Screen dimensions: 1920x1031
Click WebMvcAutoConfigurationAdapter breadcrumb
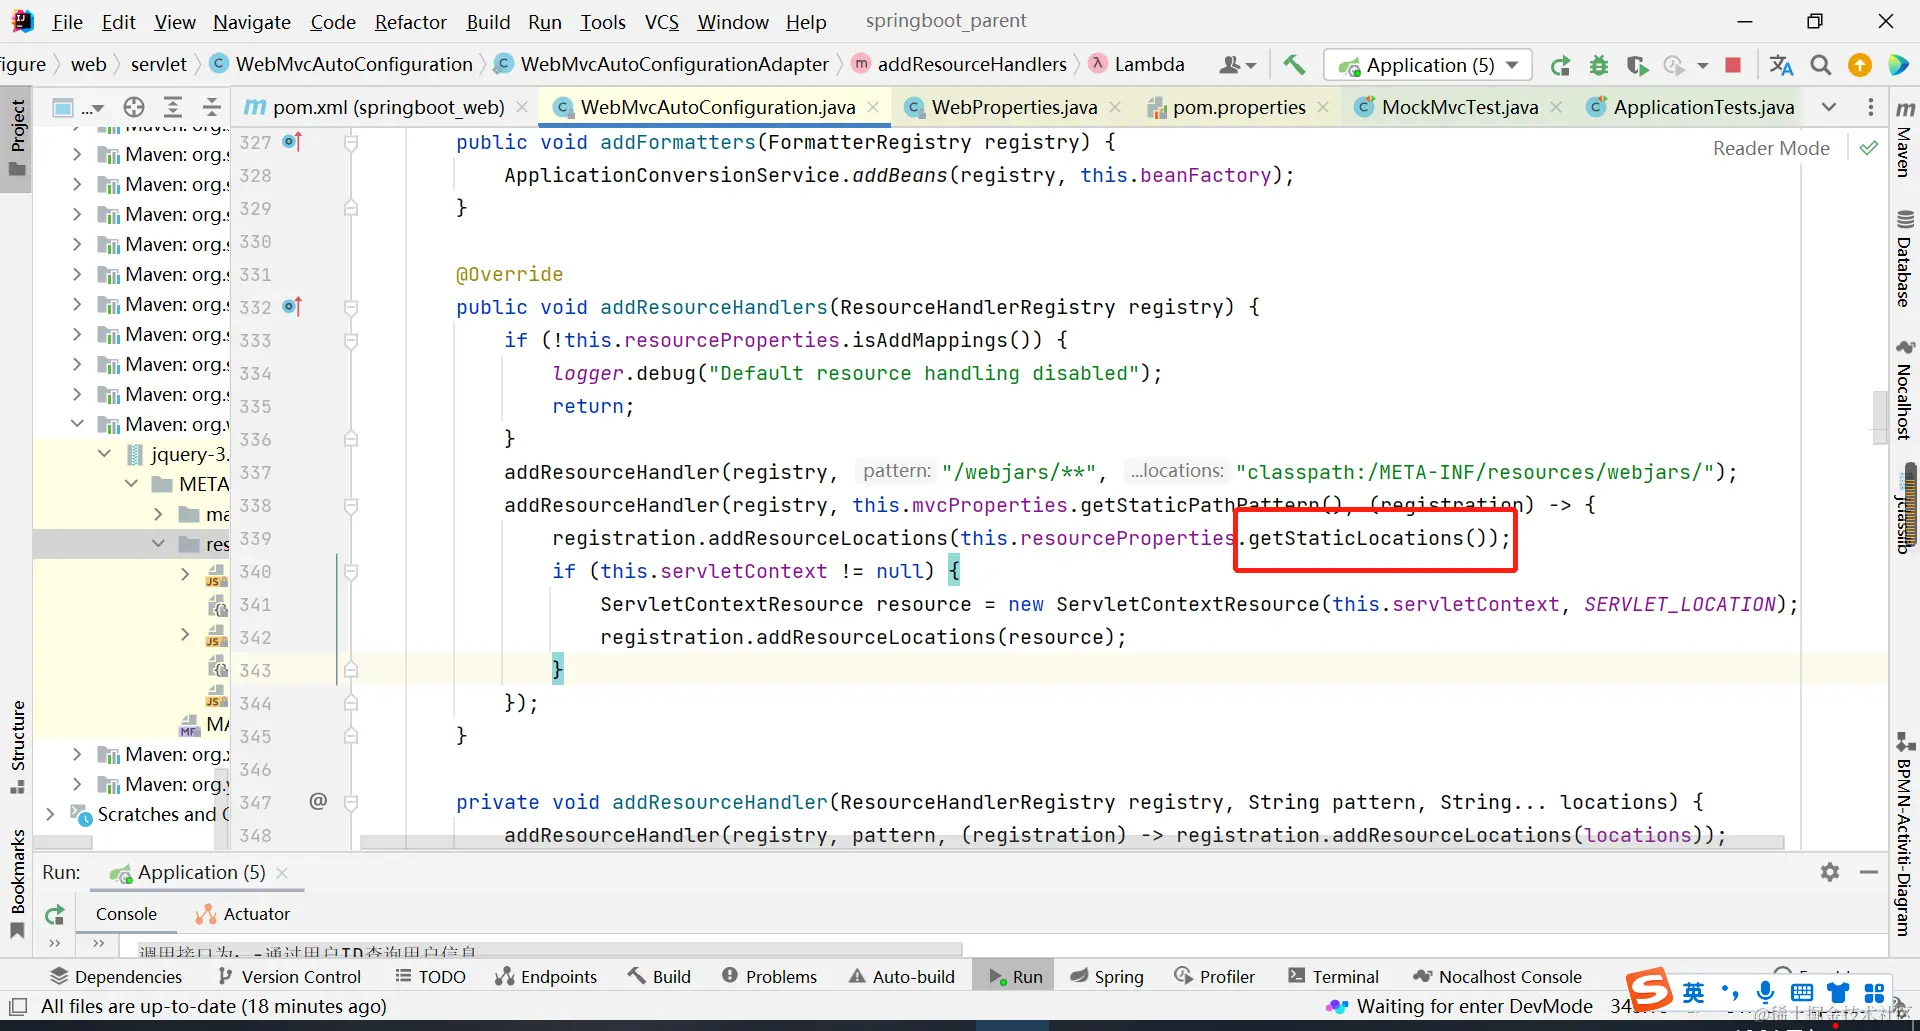(x=675, y=65)
